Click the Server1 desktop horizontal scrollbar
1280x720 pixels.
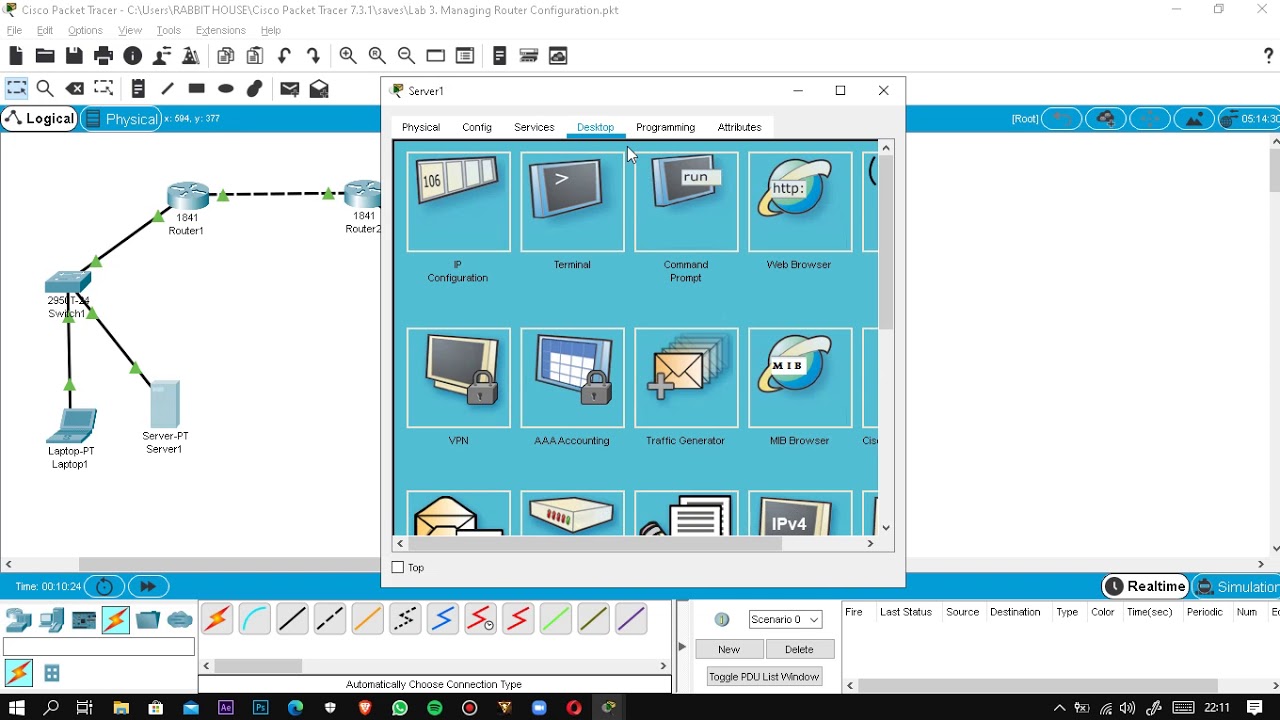594,544
